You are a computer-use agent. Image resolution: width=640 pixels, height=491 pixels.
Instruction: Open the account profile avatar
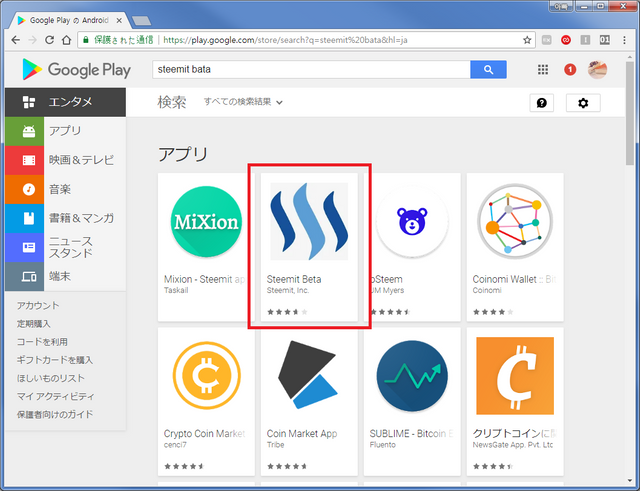(597, 70)
